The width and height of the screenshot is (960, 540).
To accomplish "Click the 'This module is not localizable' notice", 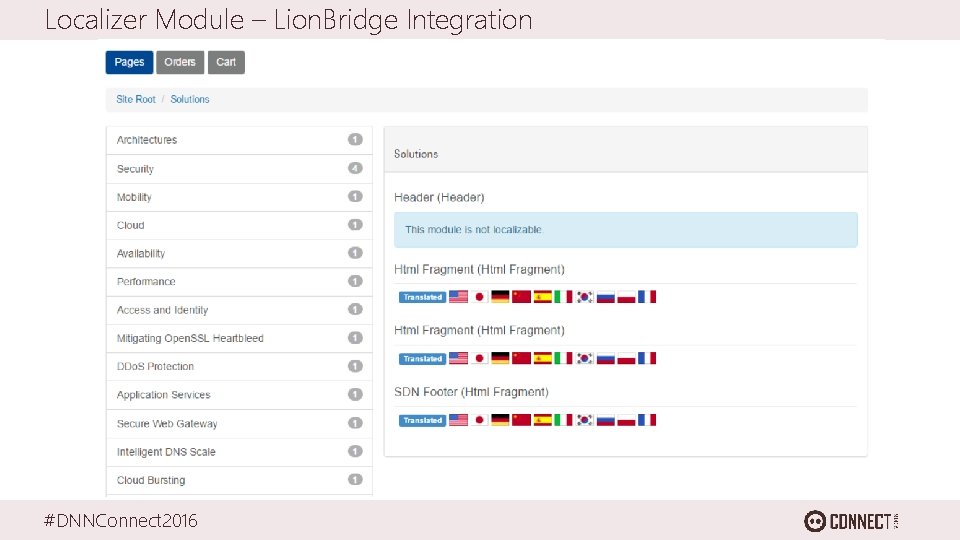I will pos(626,230).
